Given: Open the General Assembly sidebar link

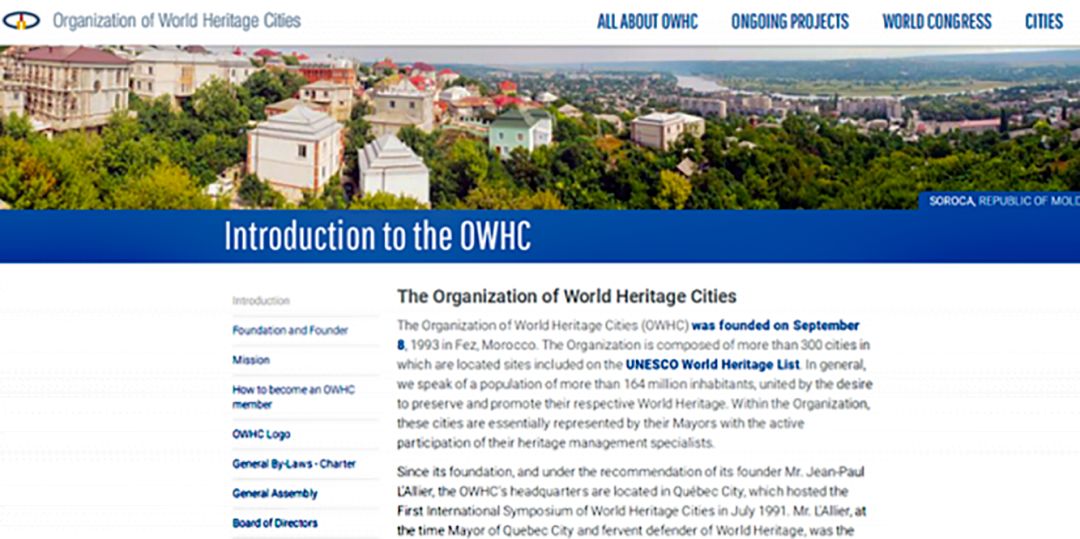Looking at the screenshot, I should point(275,494).
